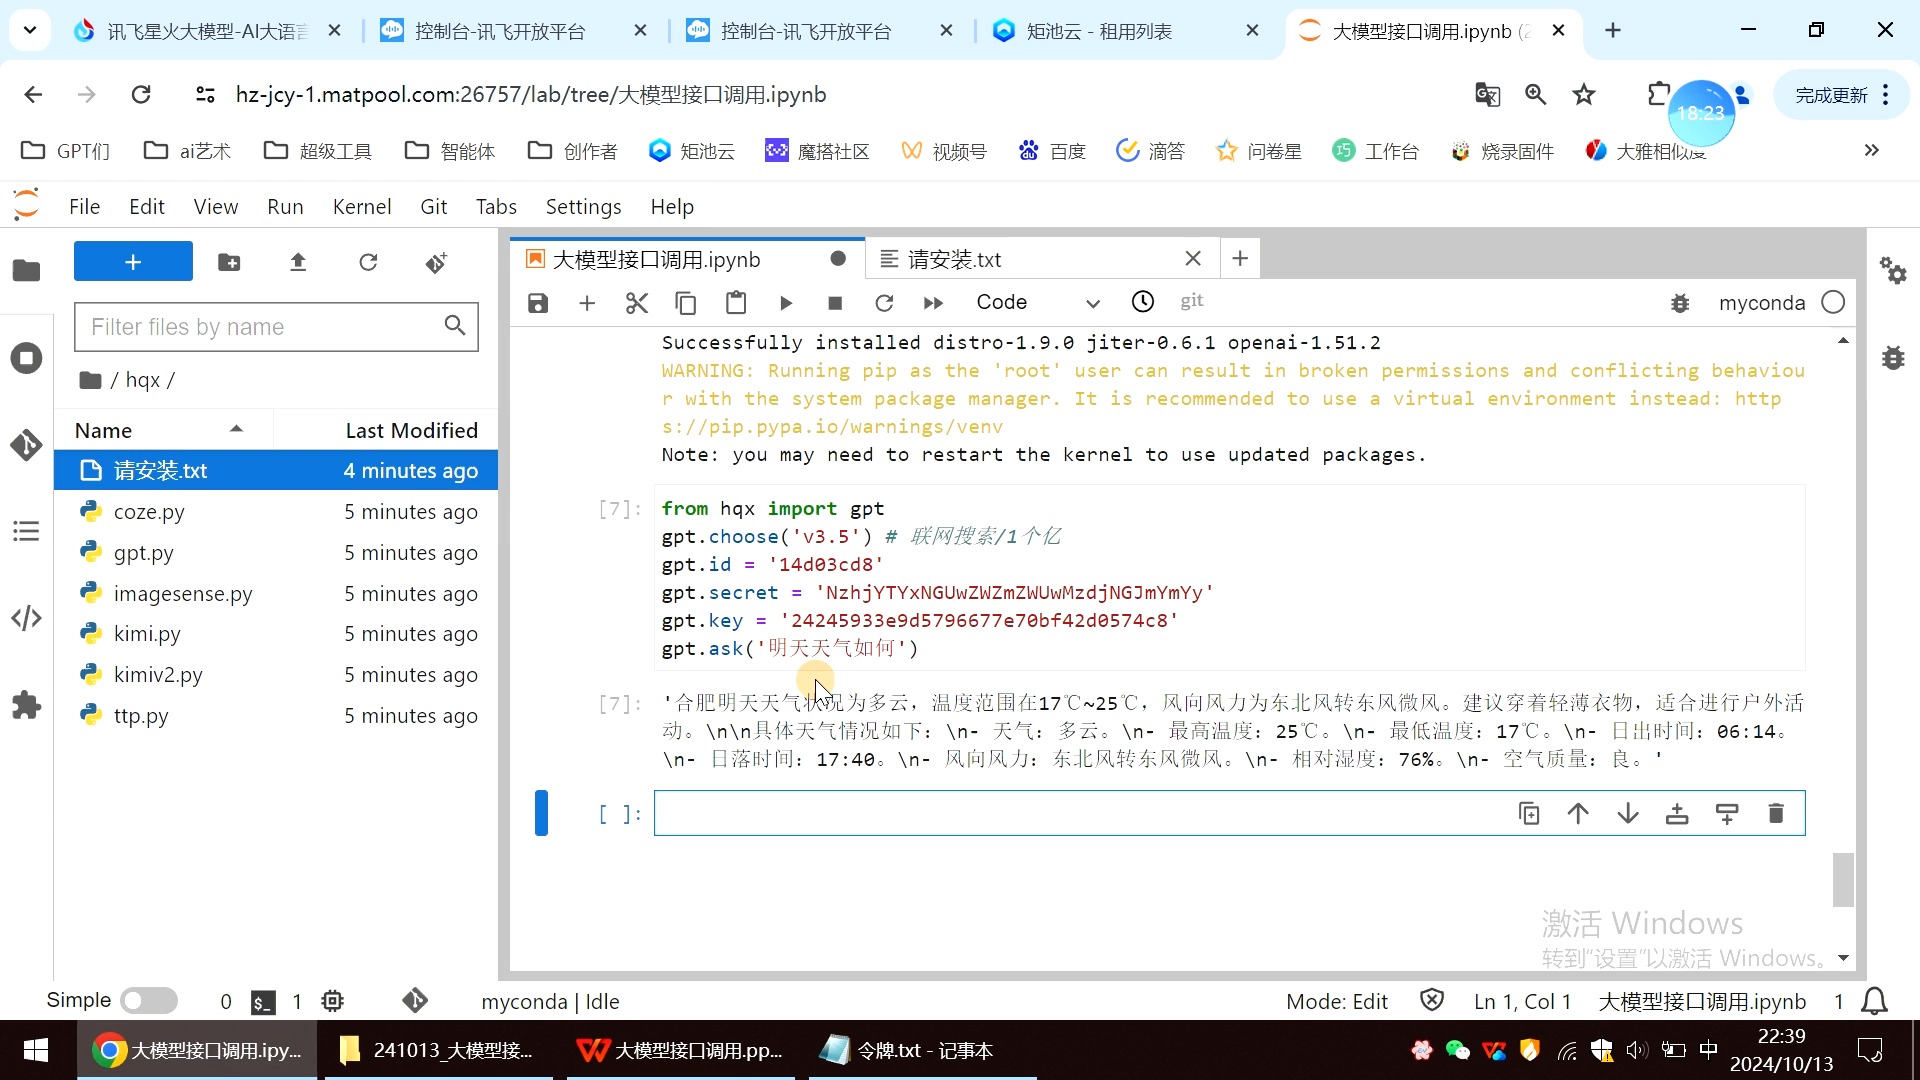Upload files with the upload icon
This screenshot has width=1920, height=1080.
click(298, 262)
